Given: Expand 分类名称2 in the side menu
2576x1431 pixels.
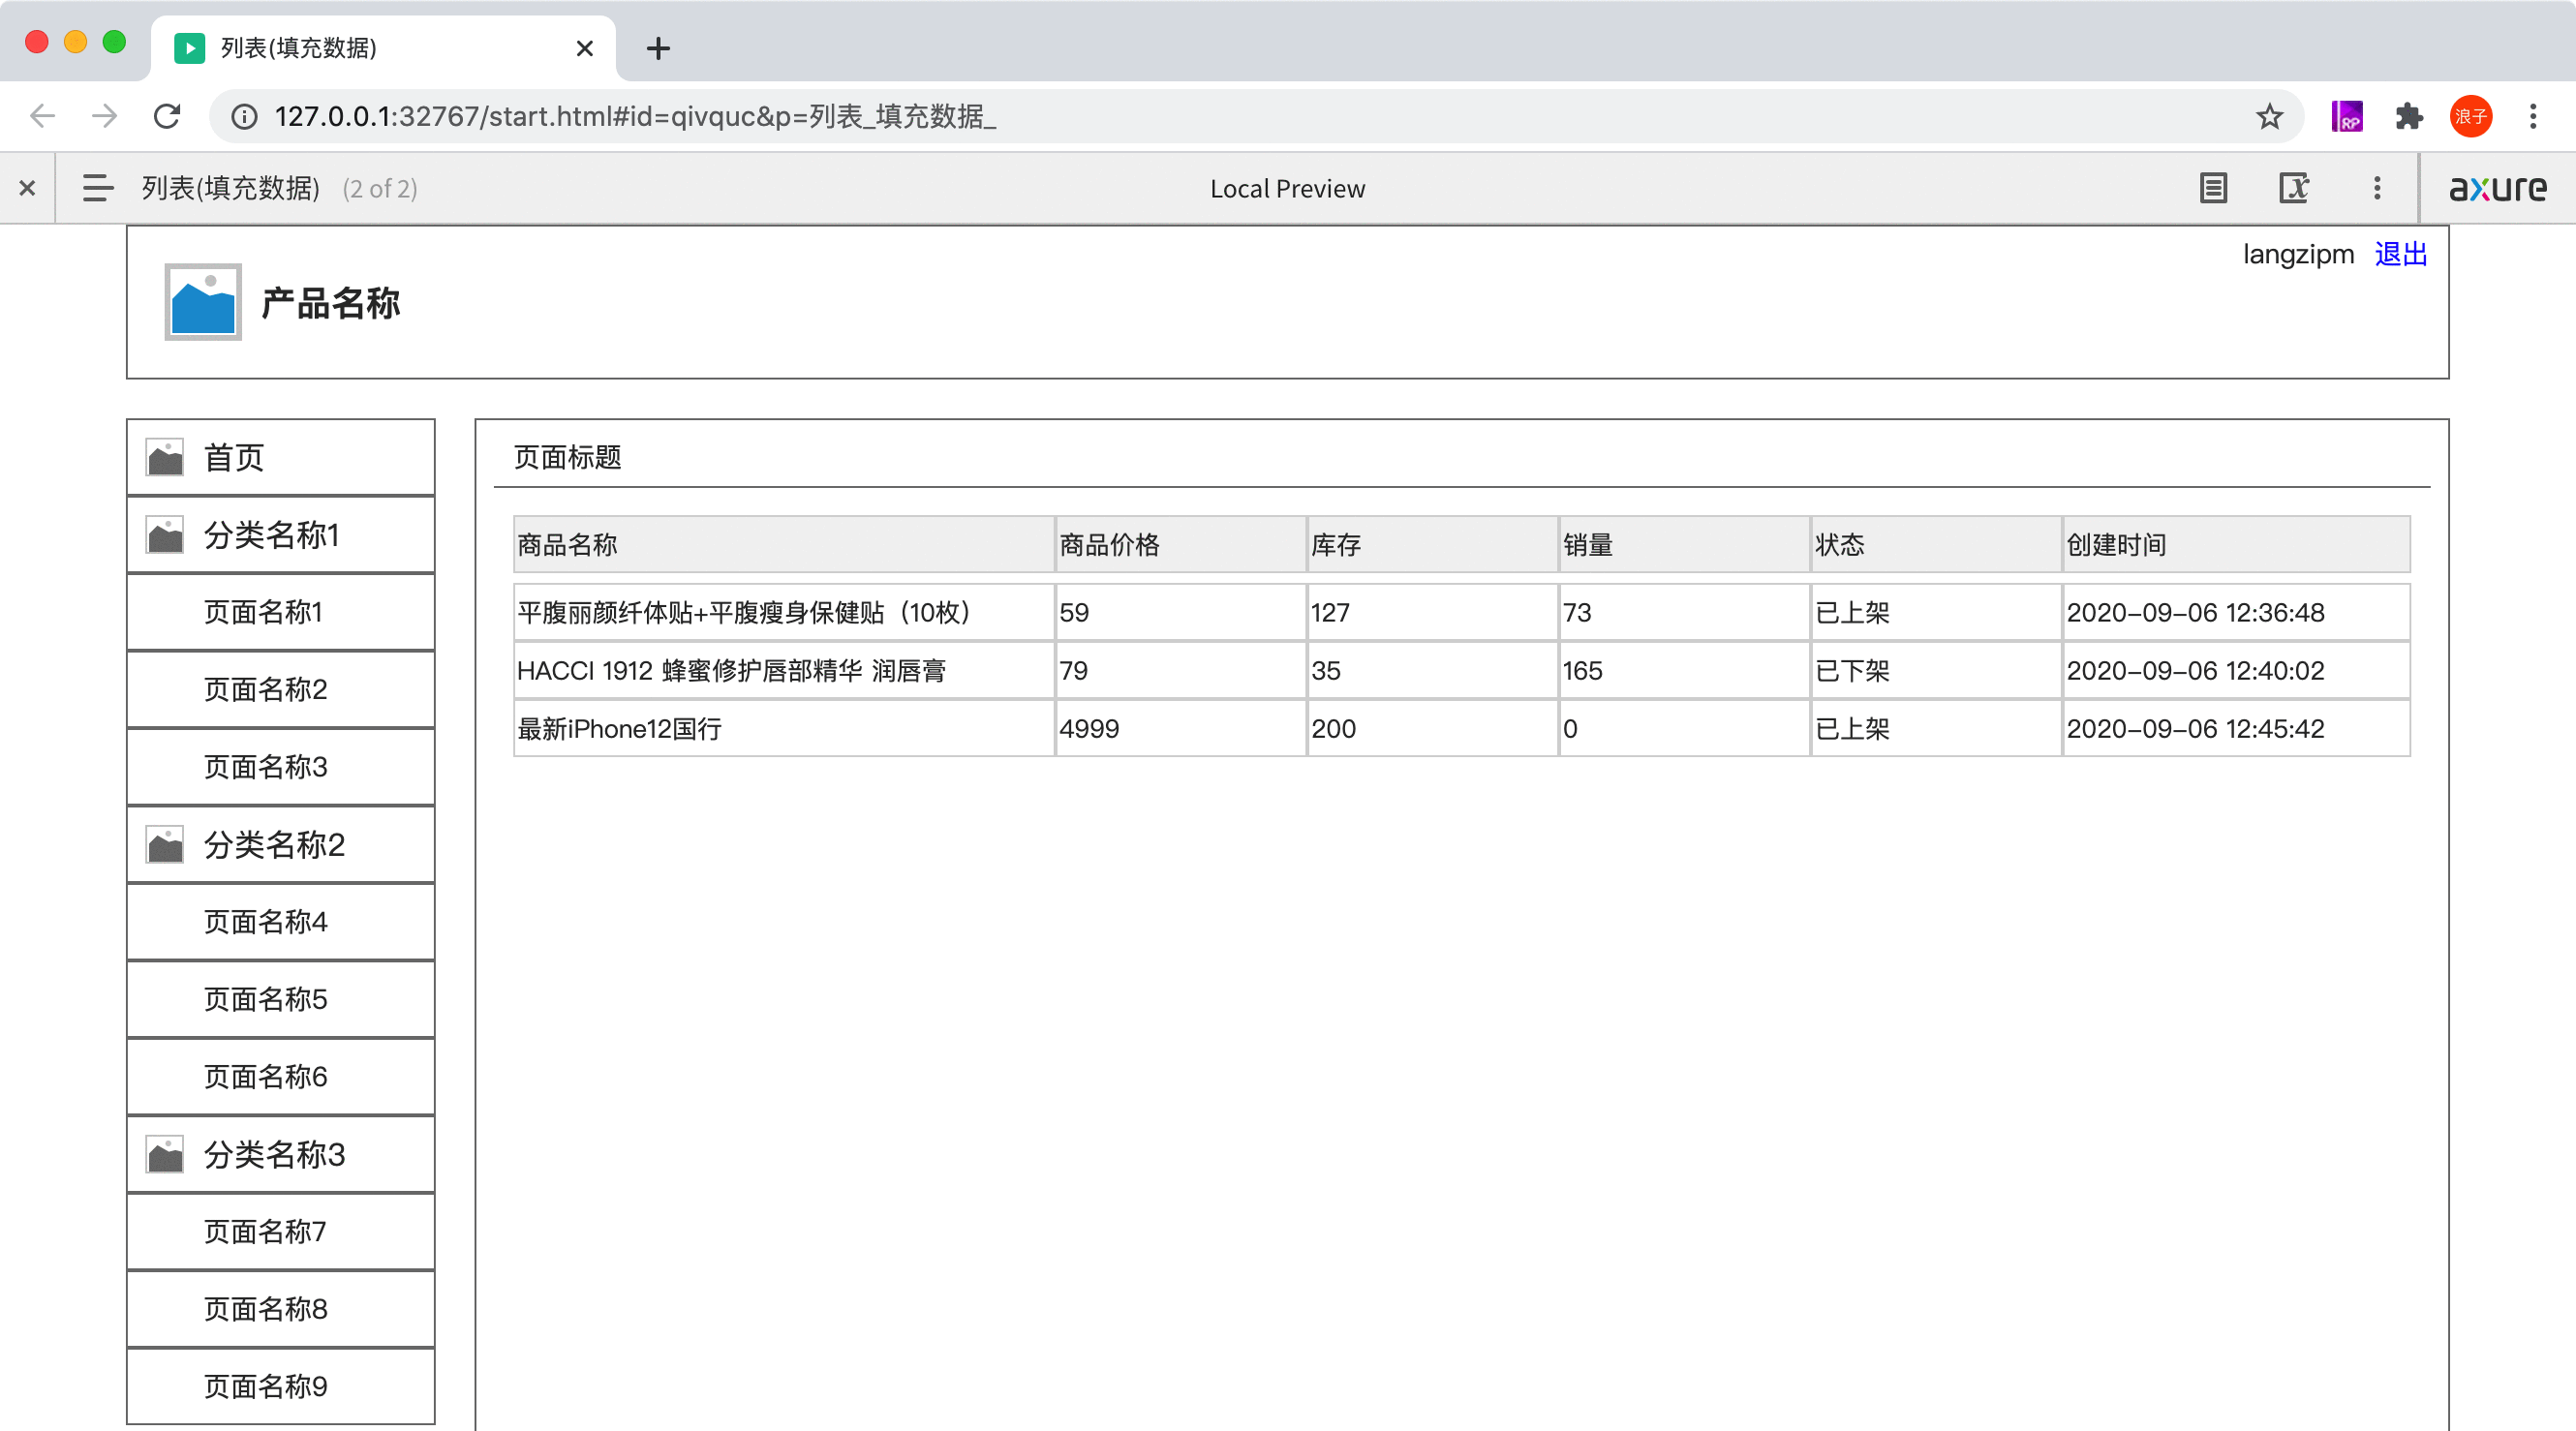Looking at the screenshot, I should pyautogui.click(x=281, y=845).
